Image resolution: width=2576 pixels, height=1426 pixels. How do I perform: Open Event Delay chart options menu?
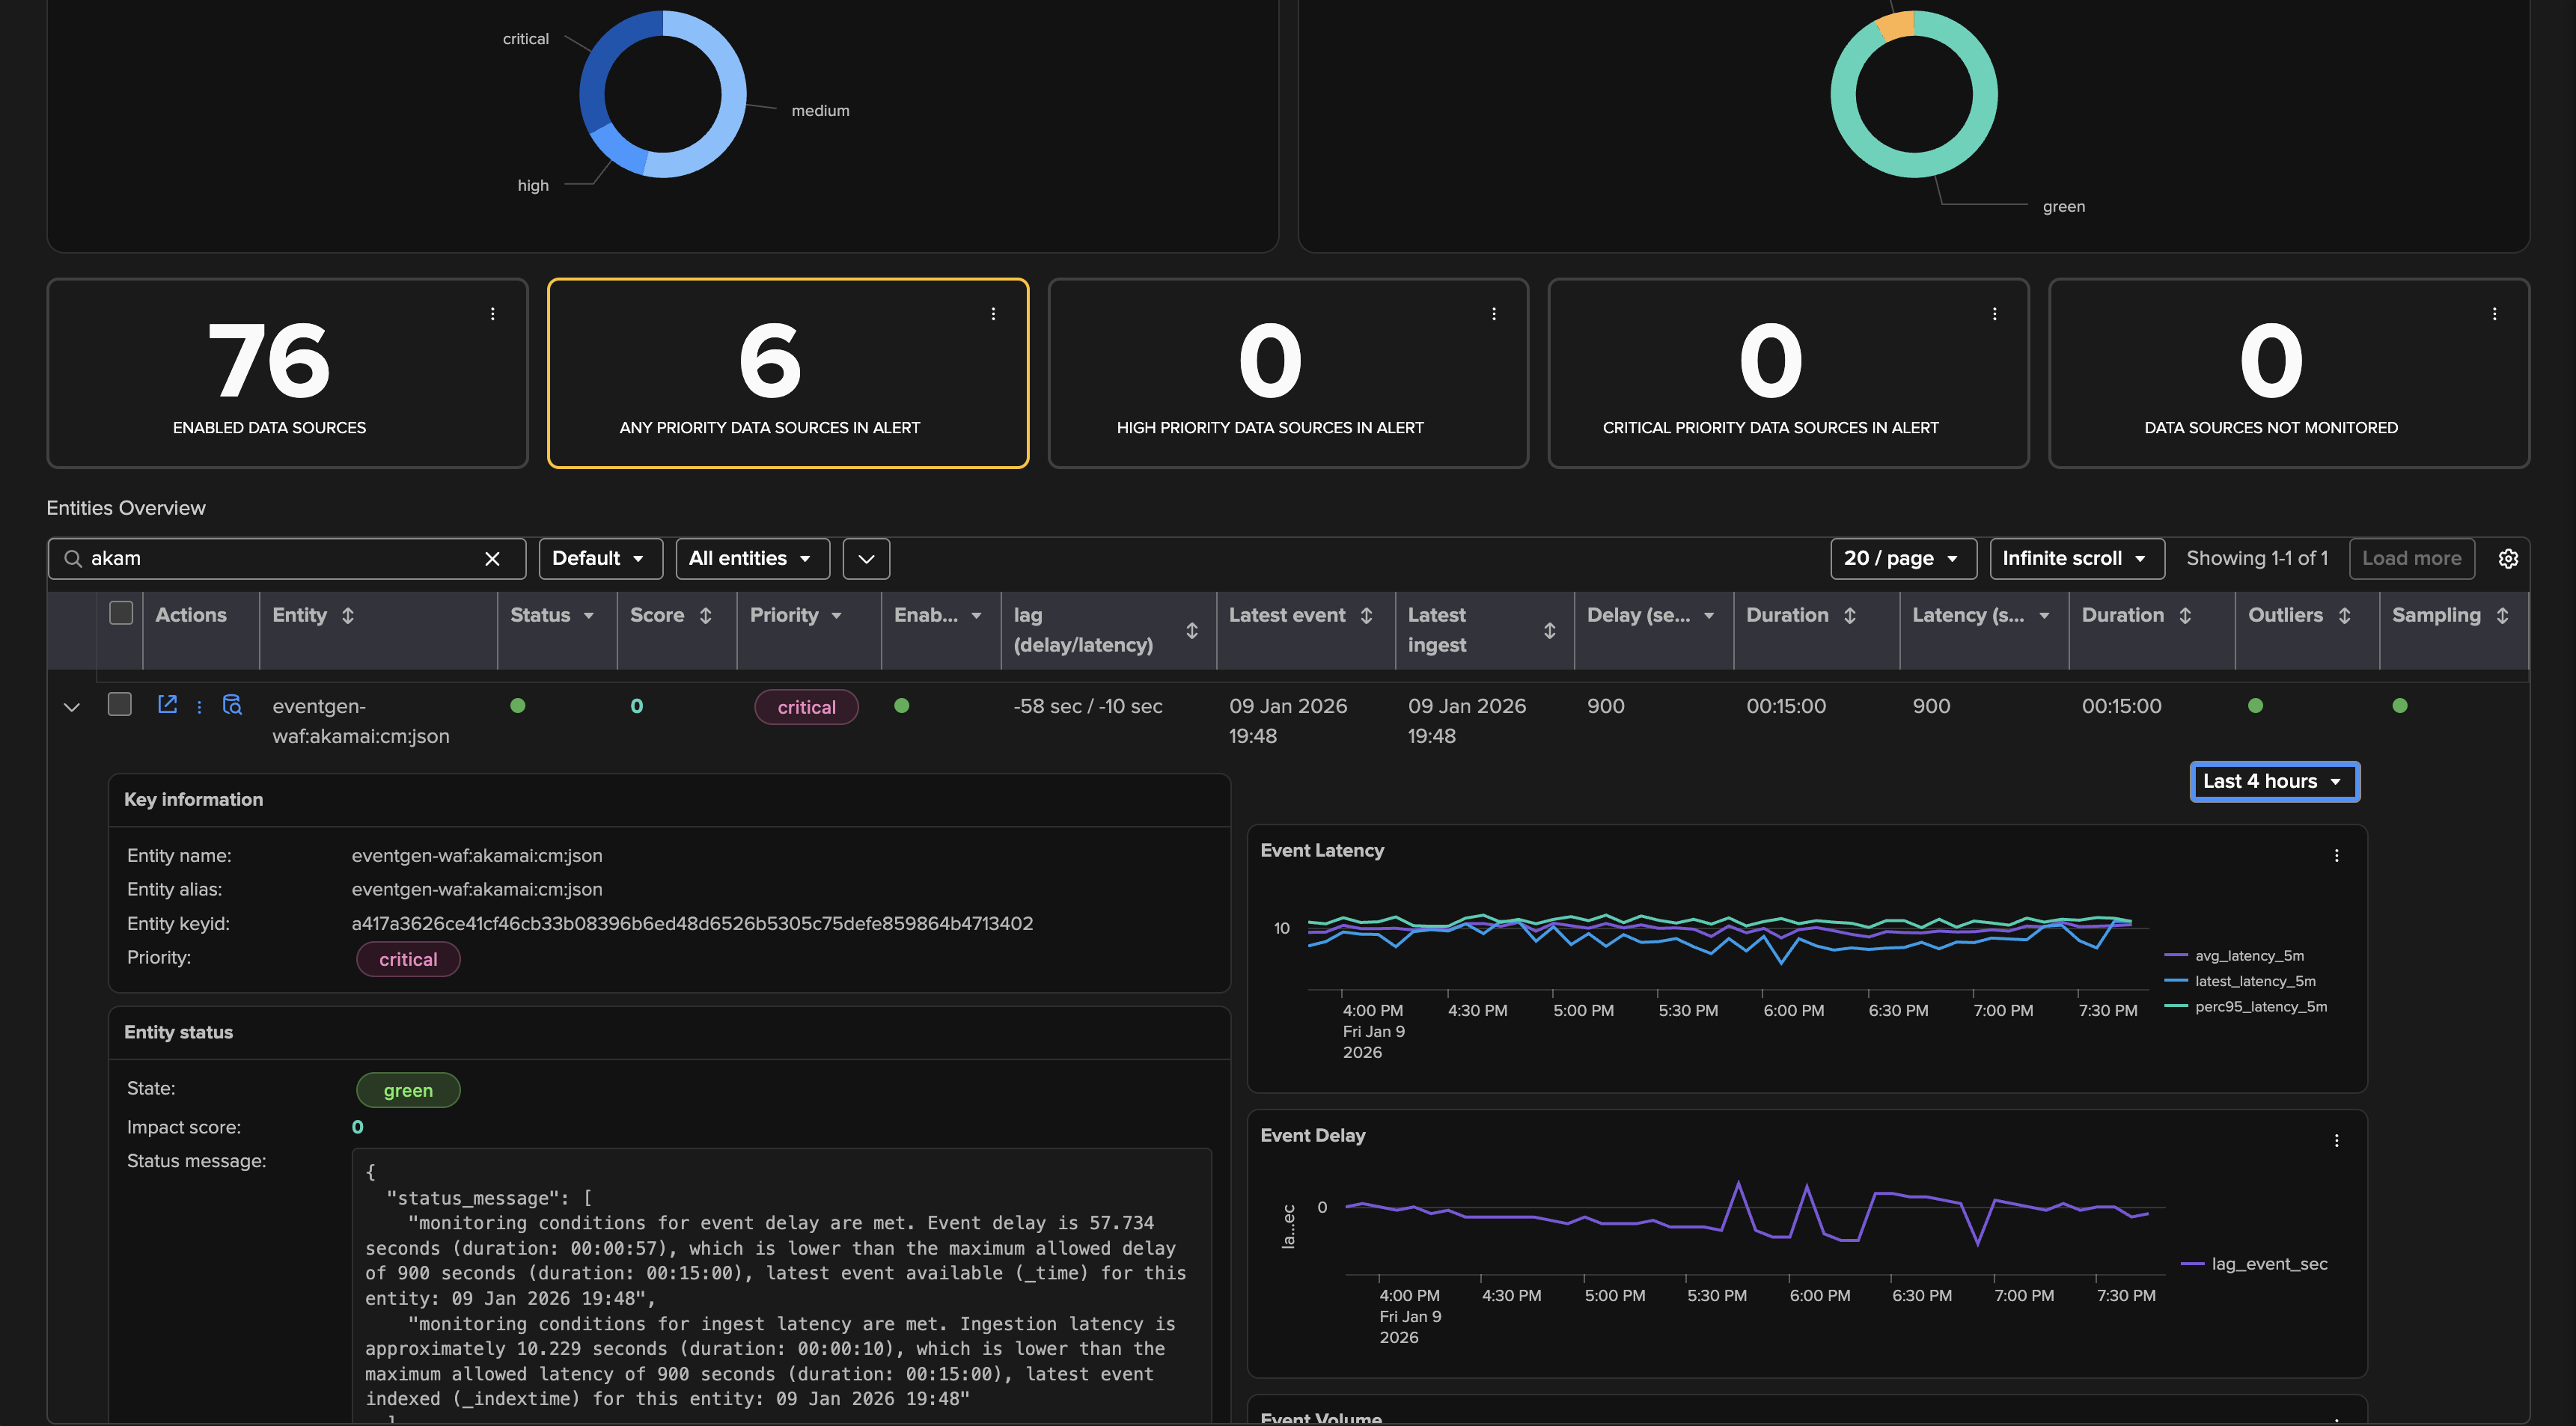[x=2336, y=1141]
